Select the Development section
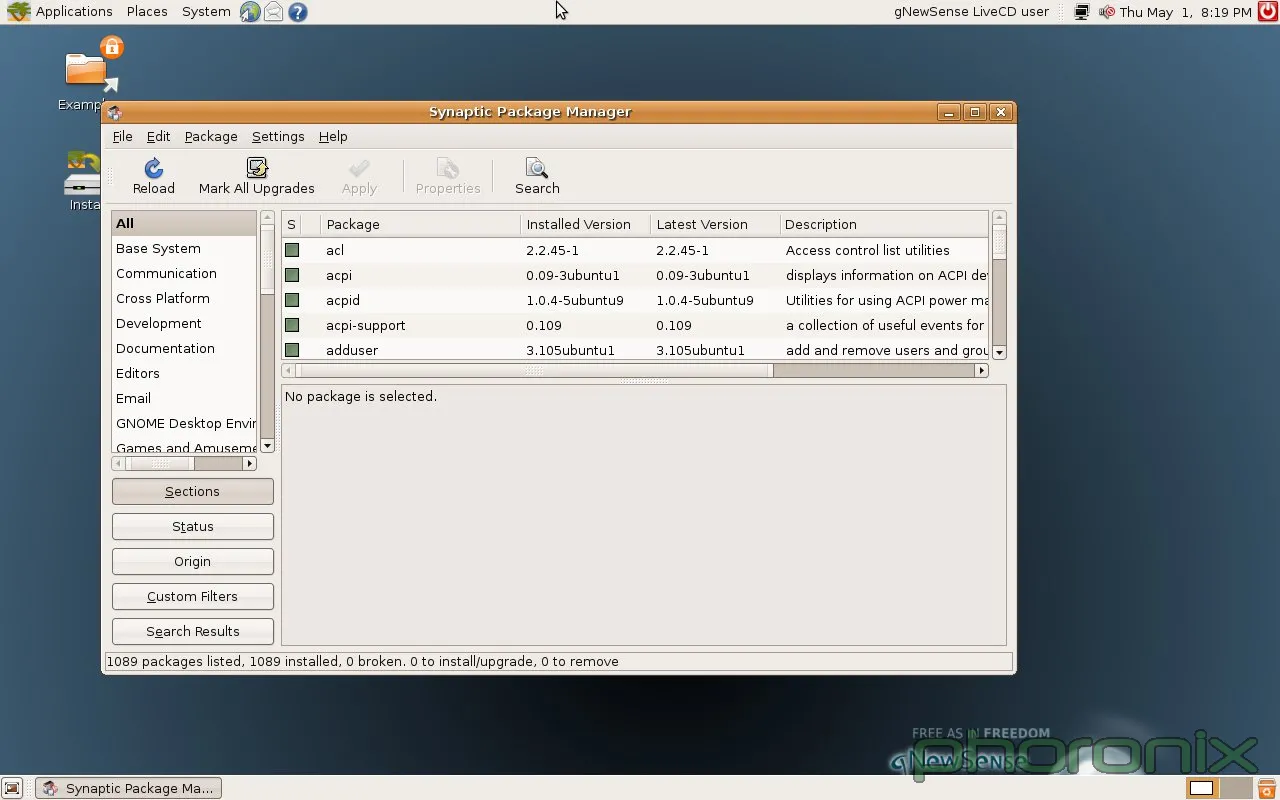This screenshot has height=800, width=1280. [185, 323]
